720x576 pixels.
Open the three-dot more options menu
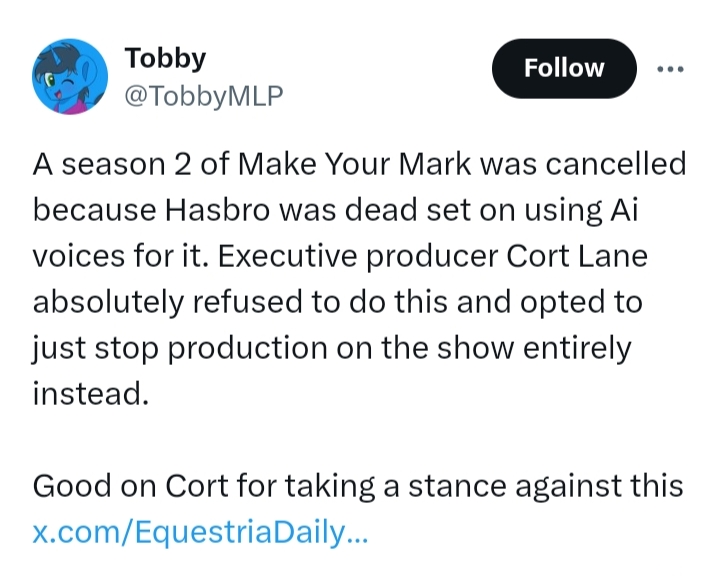coord(669,68)
